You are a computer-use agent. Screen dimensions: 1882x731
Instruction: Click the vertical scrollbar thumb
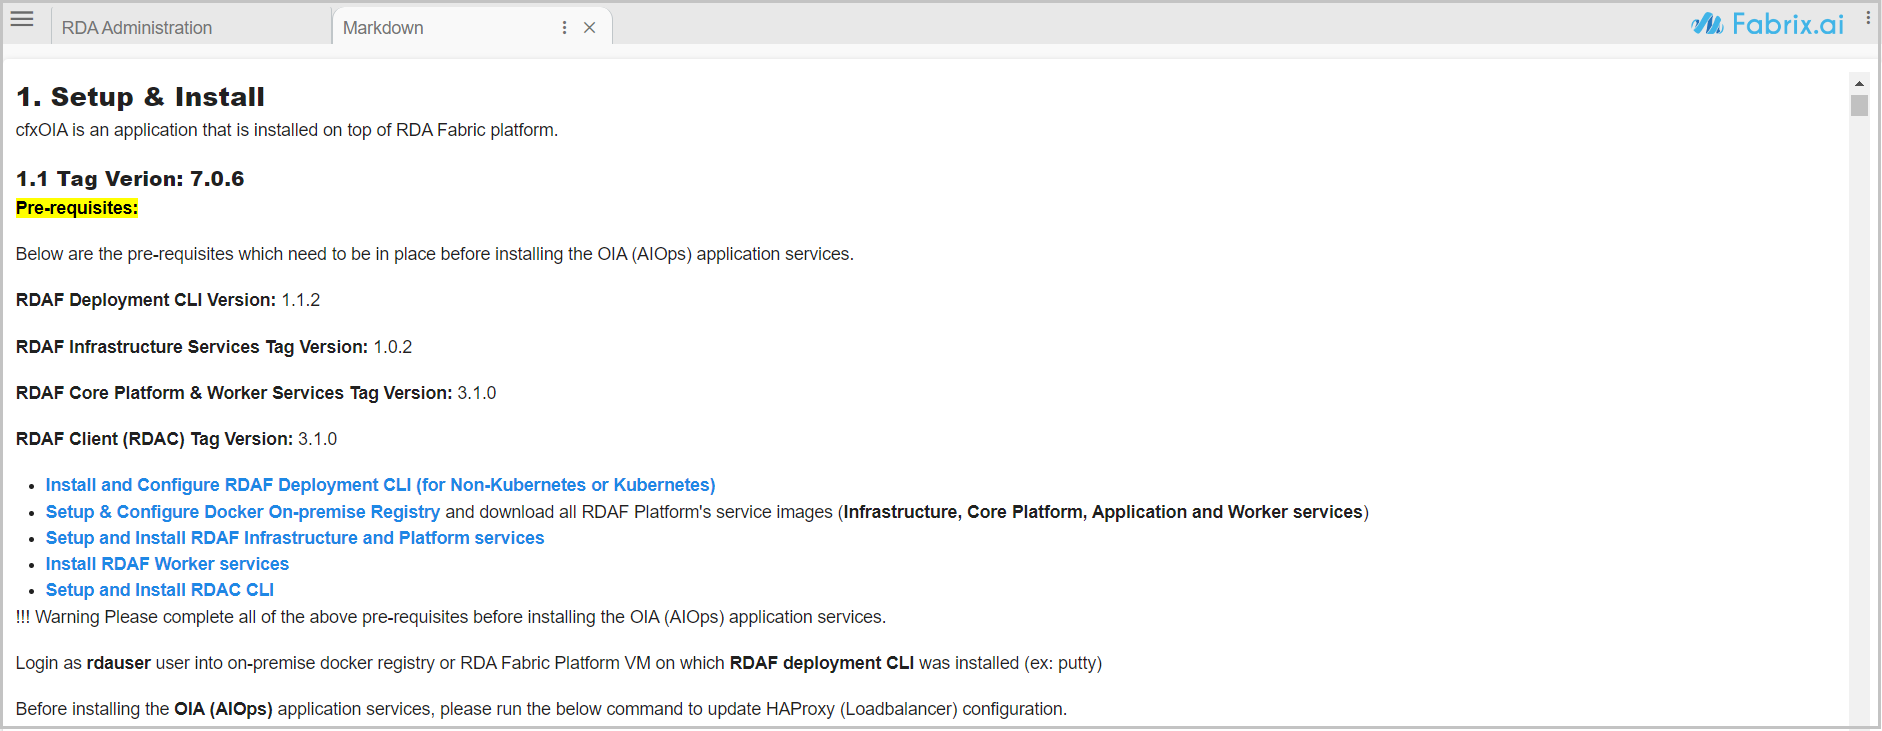click(x=1859, y=105)
